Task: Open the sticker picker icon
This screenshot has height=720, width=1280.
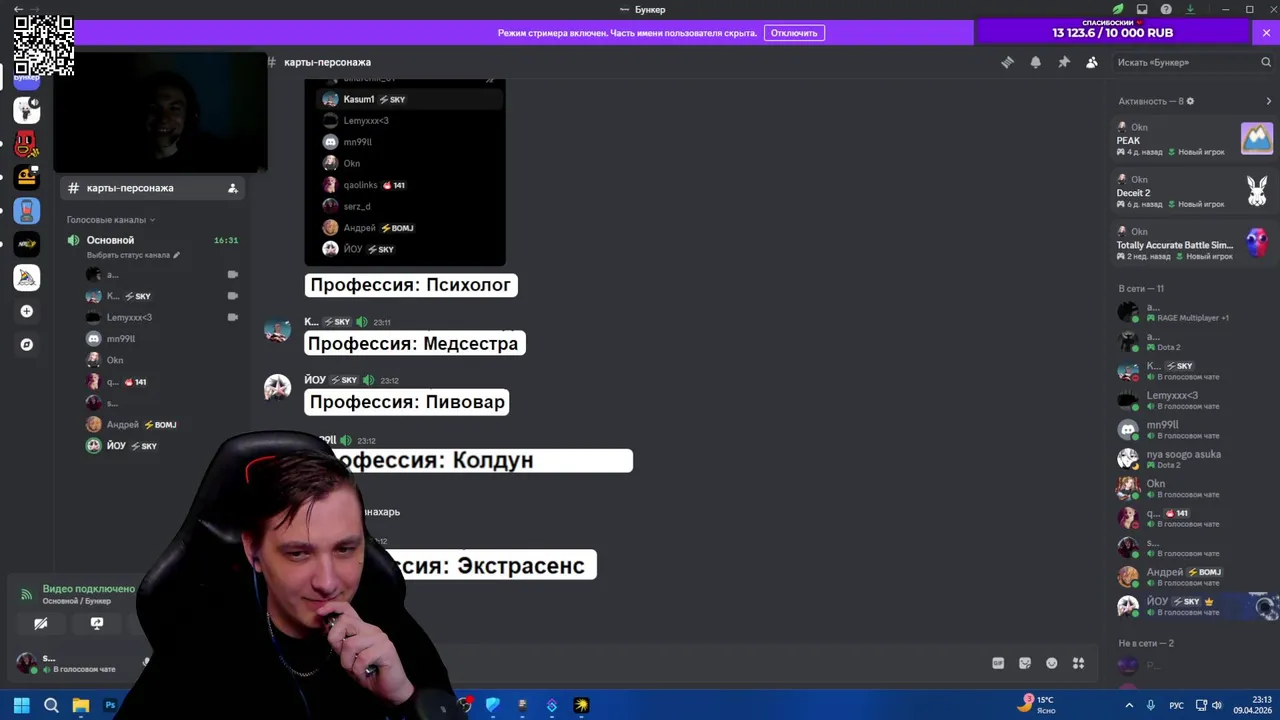Action: point(1025,663)
